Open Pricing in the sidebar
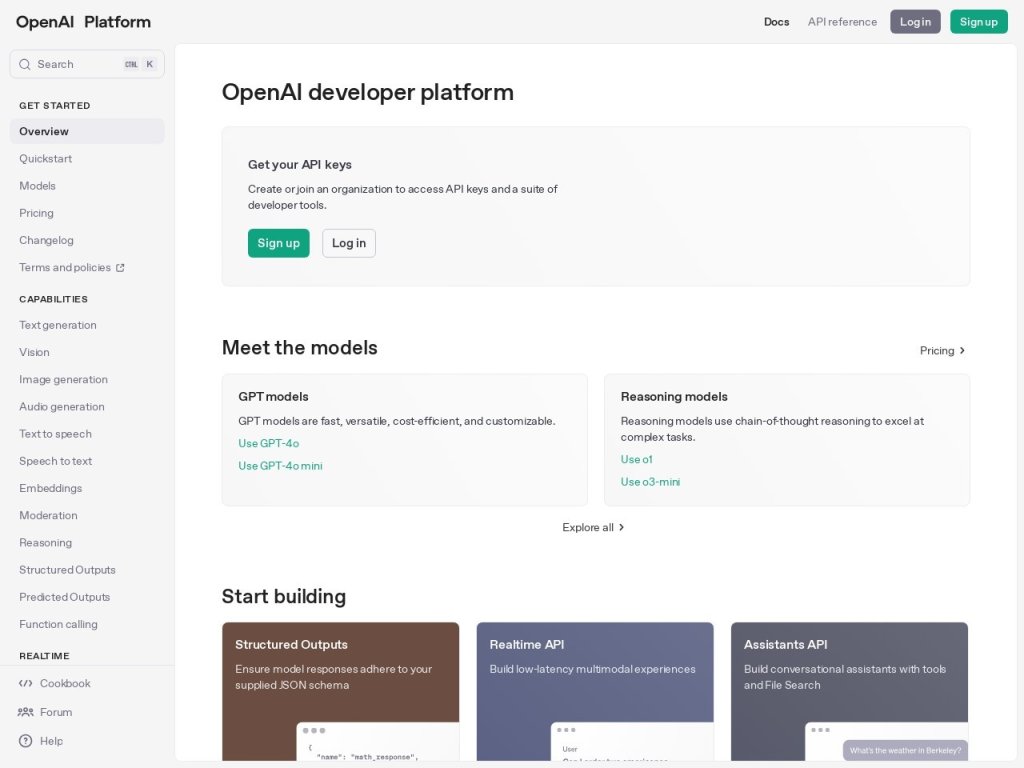Viewport: 1024px width, 768px height. [36, 213]
